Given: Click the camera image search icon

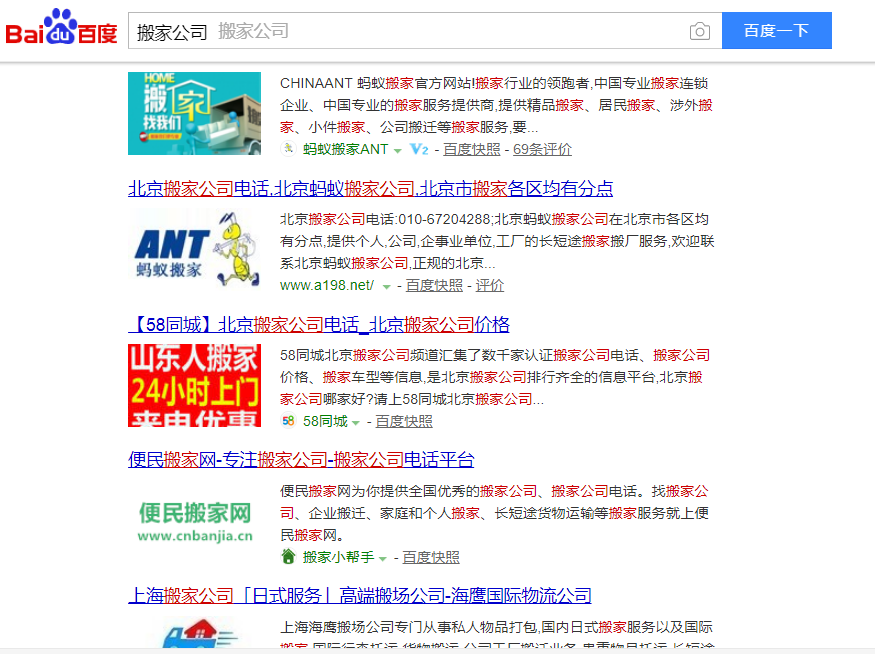Looking at the screenshot, I should 700,31.
